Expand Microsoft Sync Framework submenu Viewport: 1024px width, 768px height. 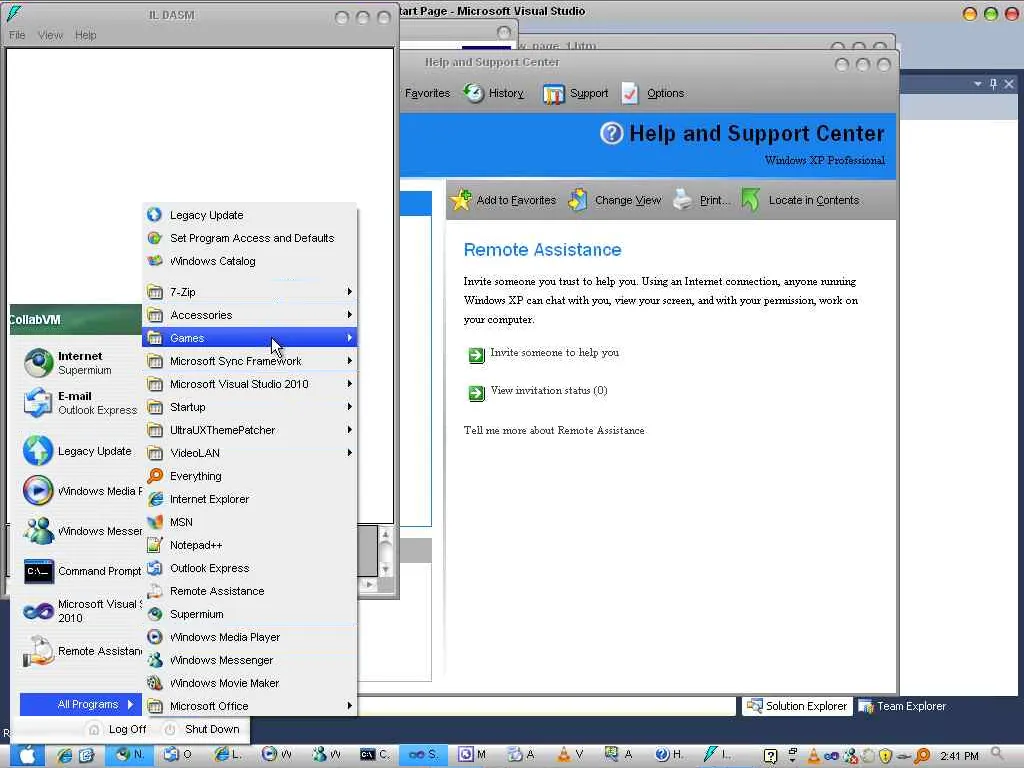(249, 361)
